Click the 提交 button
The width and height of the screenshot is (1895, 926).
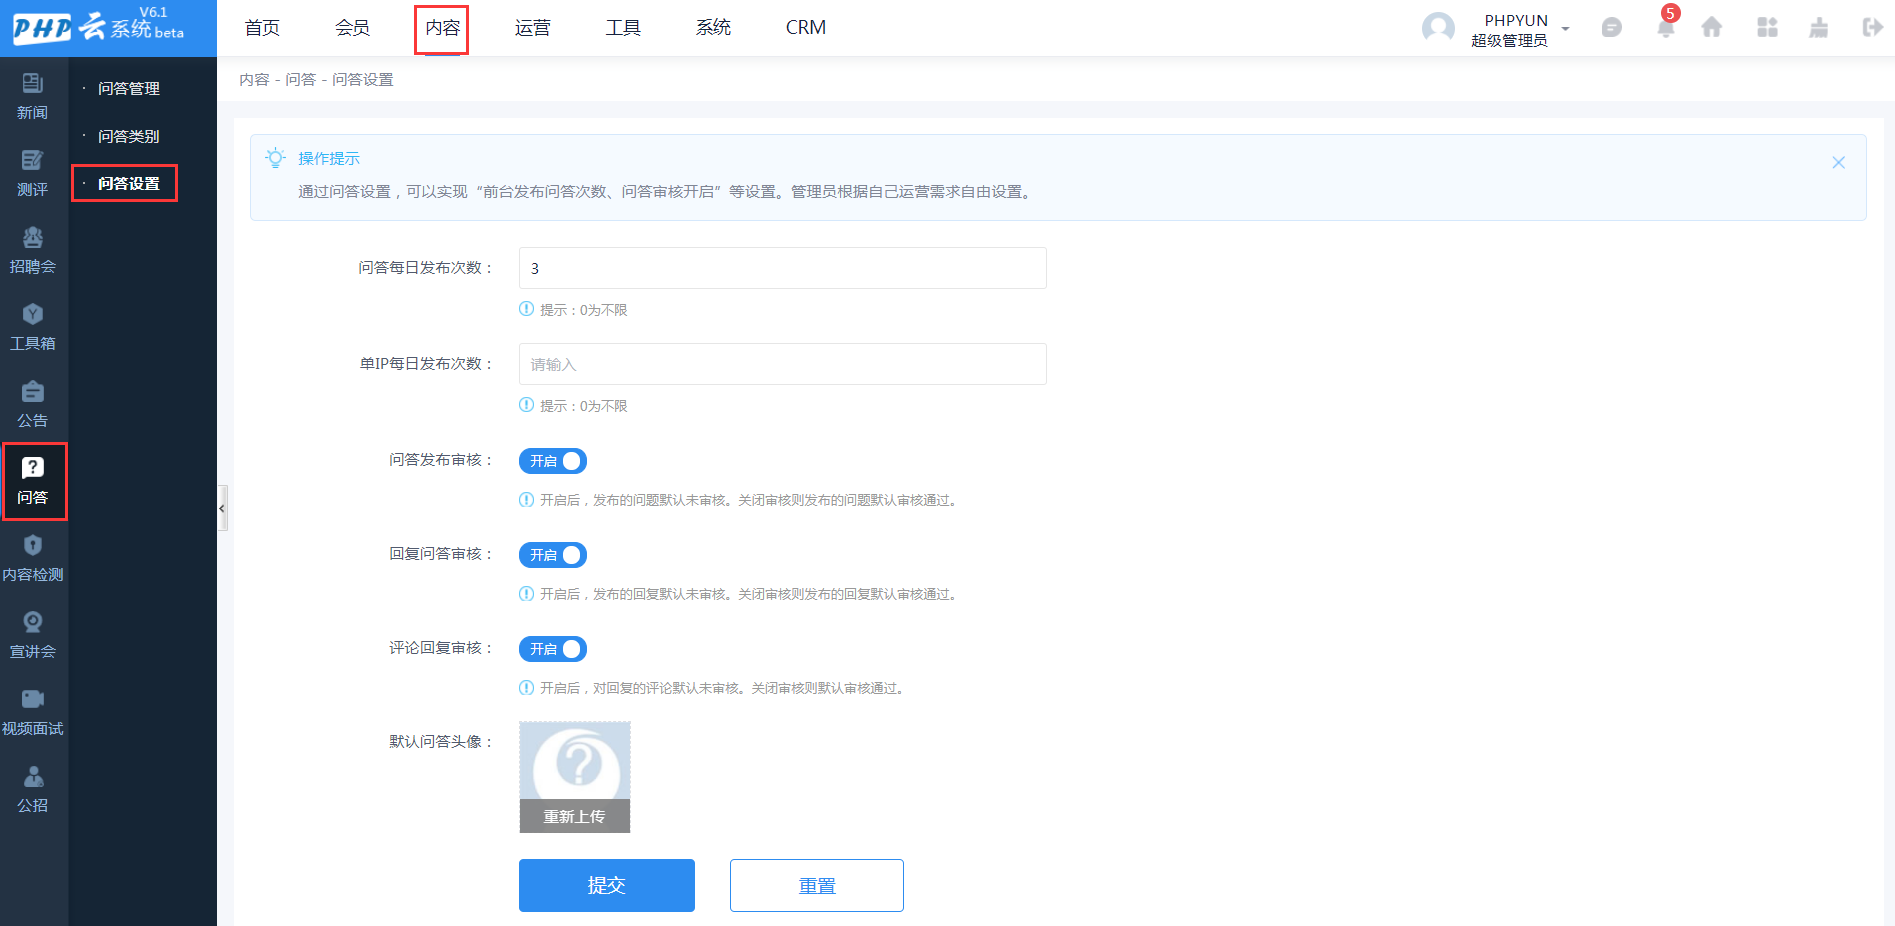(607, 885)
